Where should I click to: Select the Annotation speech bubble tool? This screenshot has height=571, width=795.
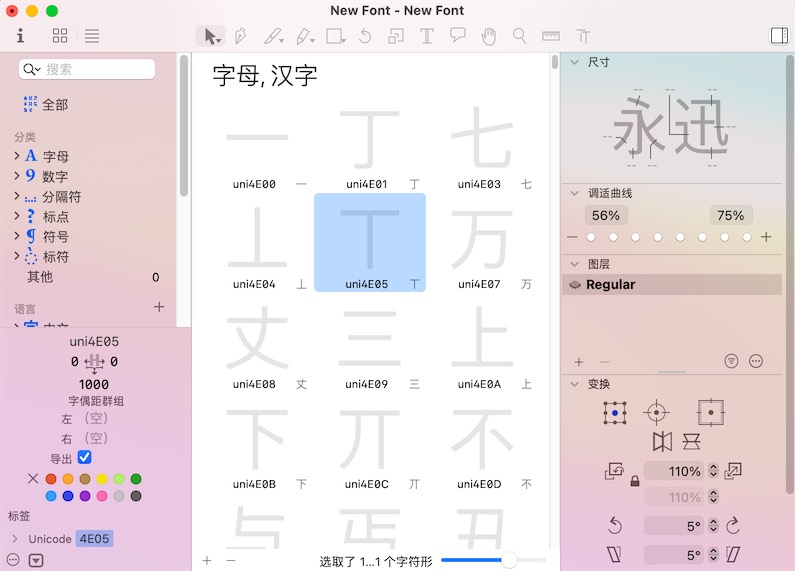(x=458, y=35)
